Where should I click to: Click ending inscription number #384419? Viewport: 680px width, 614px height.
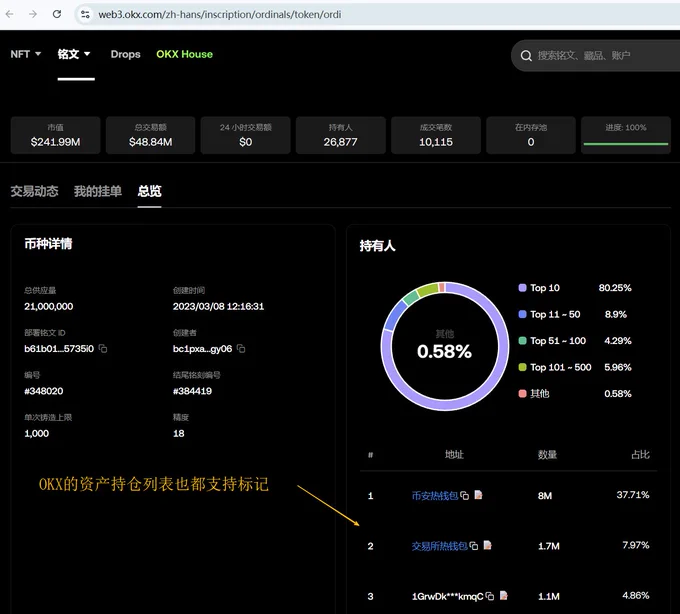(x=193, y=391)
